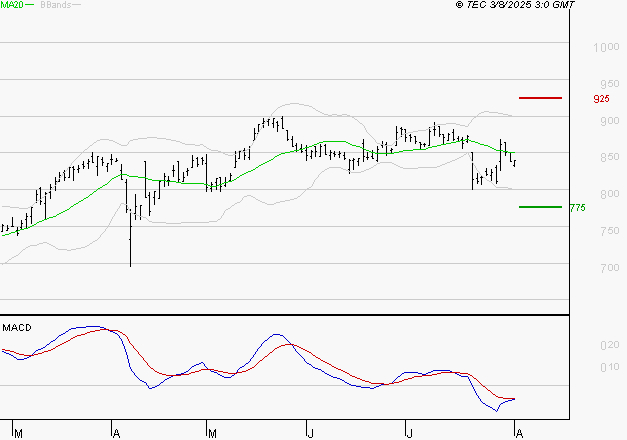This screenshot has height=440, width=627.
Task: Click the 1000 price axis label
Action: tap(606, 47)
